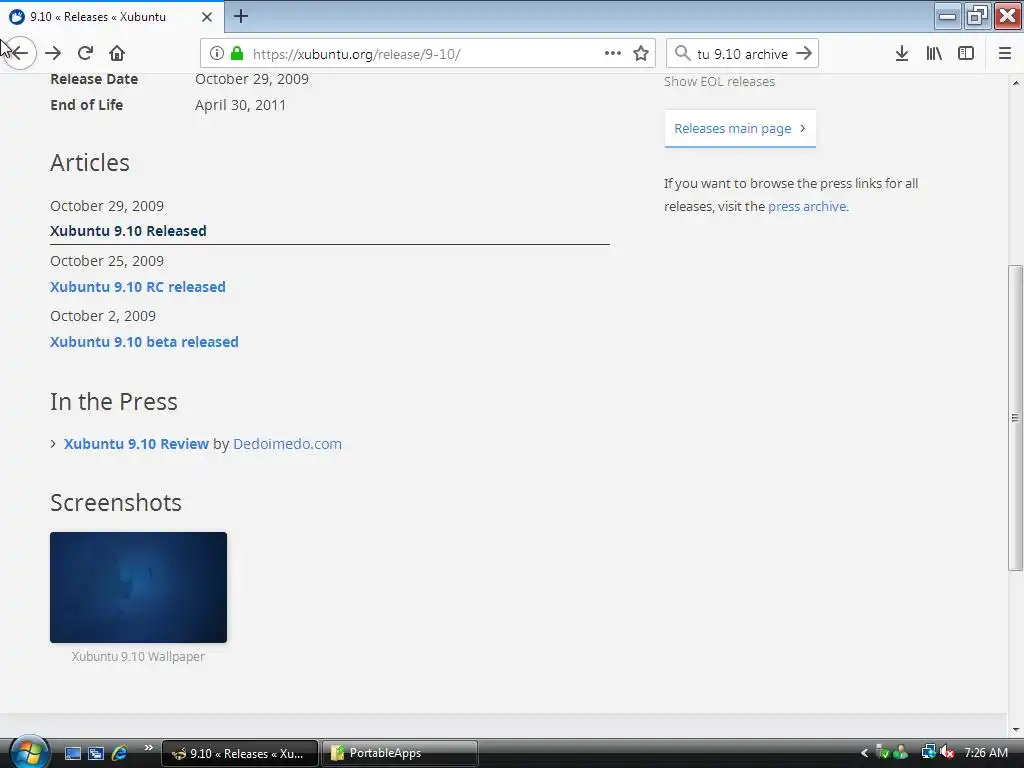1024x768 pixels.
Task: Click Switch between windows quick launch icon
Action: (x=96, y=753)
